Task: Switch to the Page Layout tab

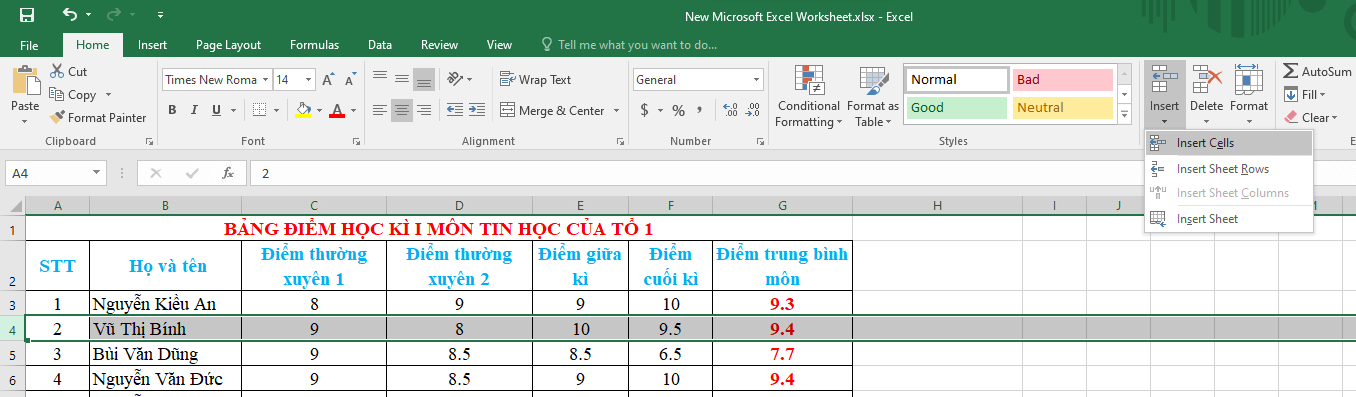Action: pyautogui.click(x=228, y=45)
